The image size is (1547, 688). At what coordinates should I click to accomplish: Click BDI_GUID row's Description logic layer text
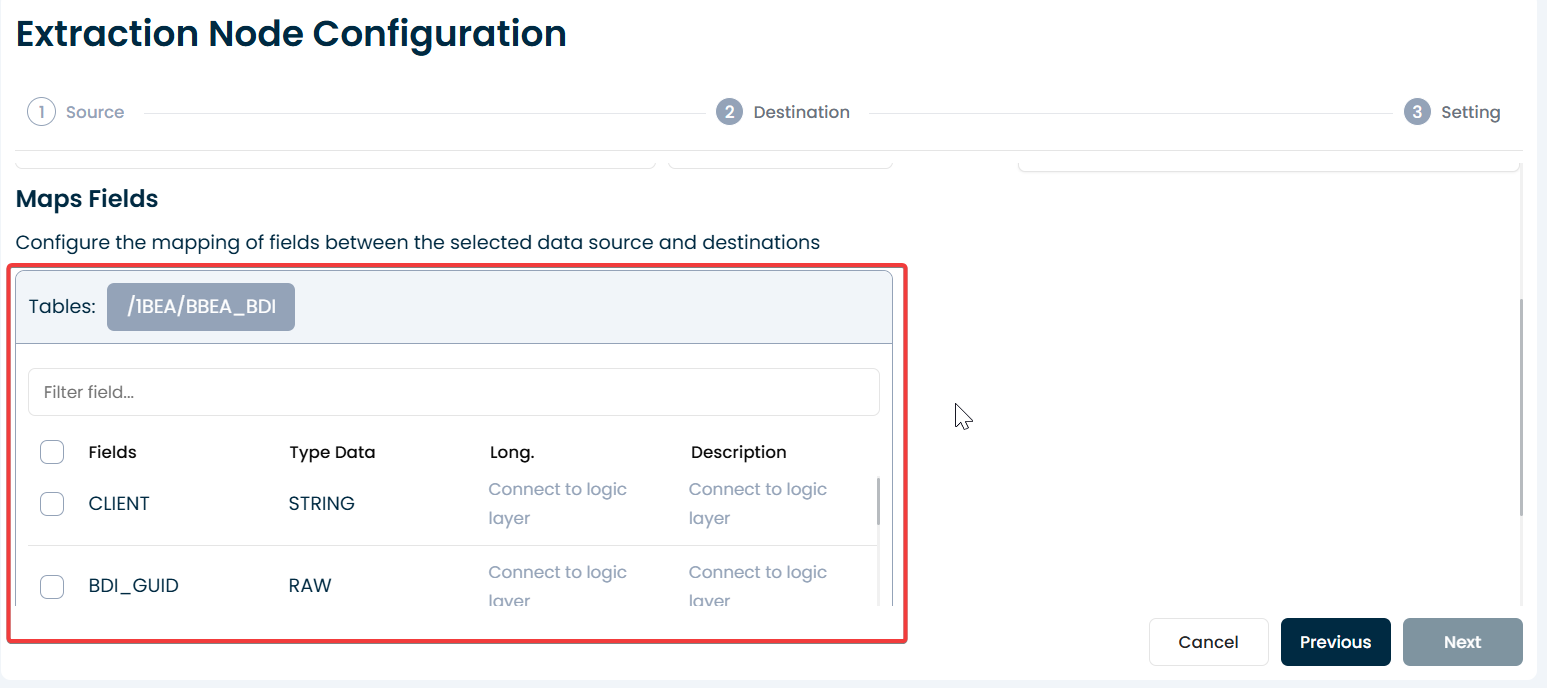pos(757,585)
